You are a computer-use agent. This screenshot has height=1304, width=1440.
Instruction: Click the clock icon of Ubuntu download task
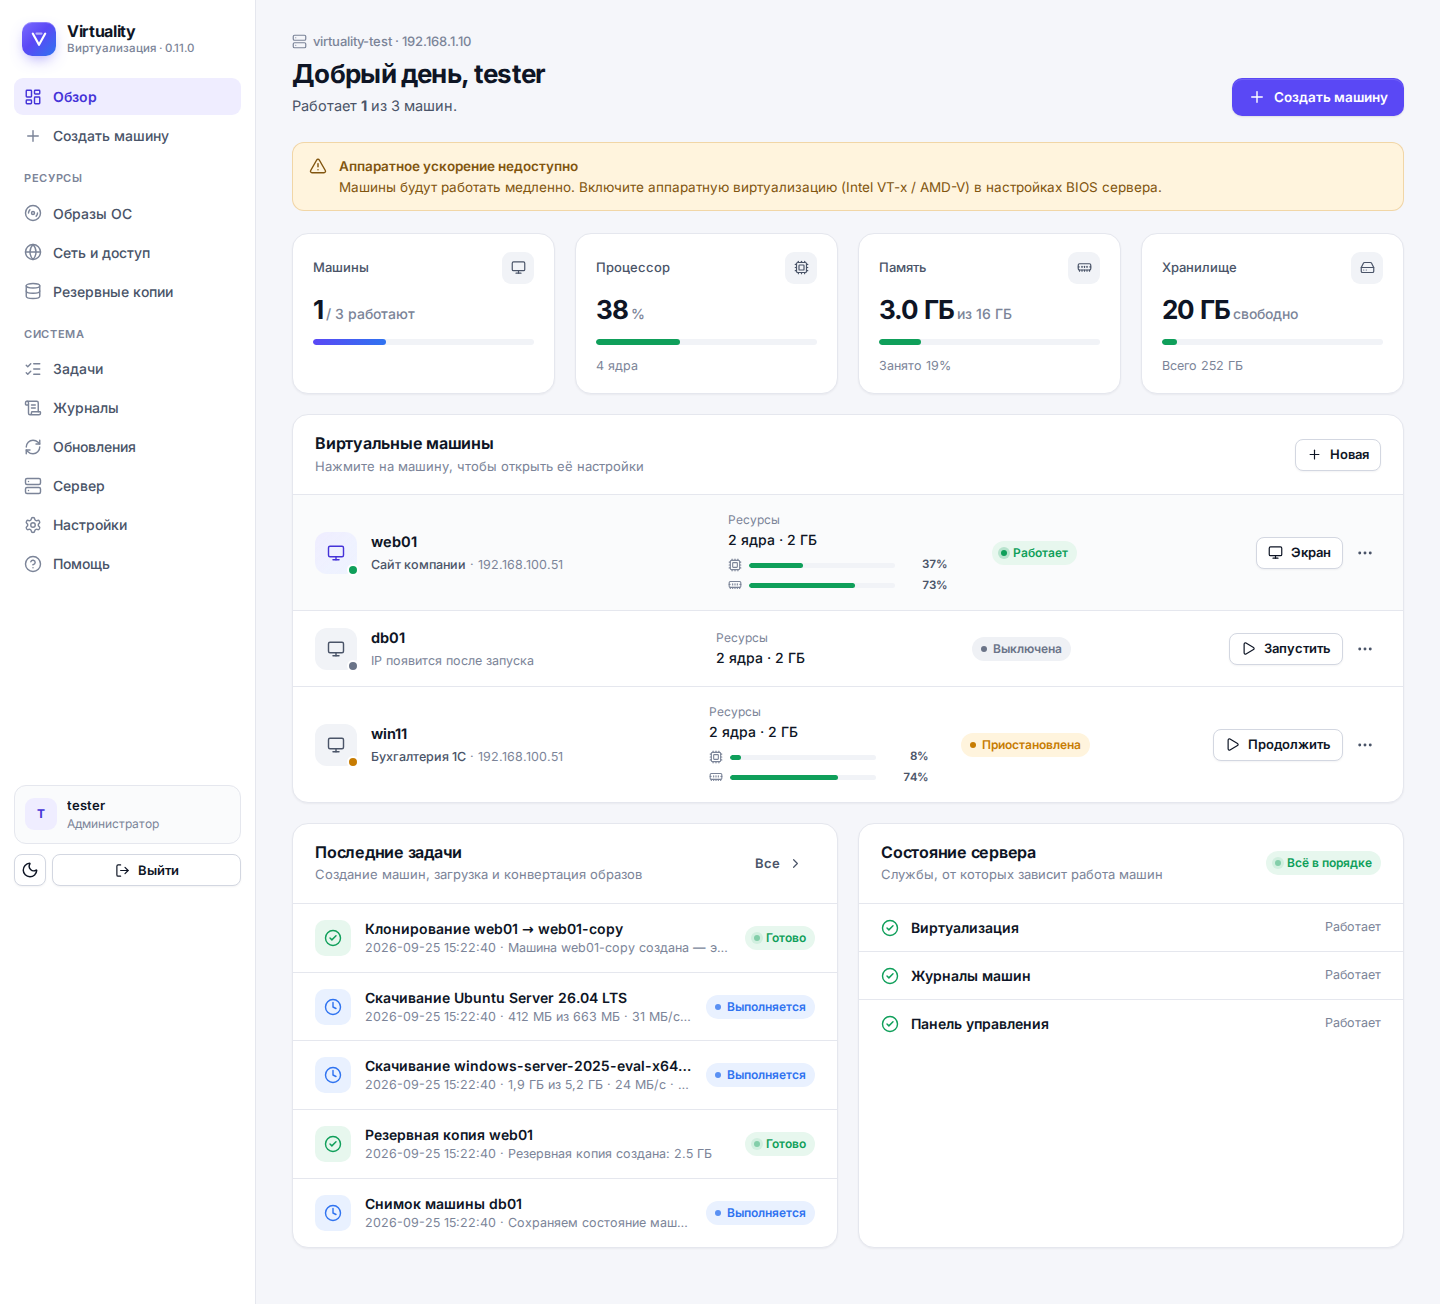333,1007
